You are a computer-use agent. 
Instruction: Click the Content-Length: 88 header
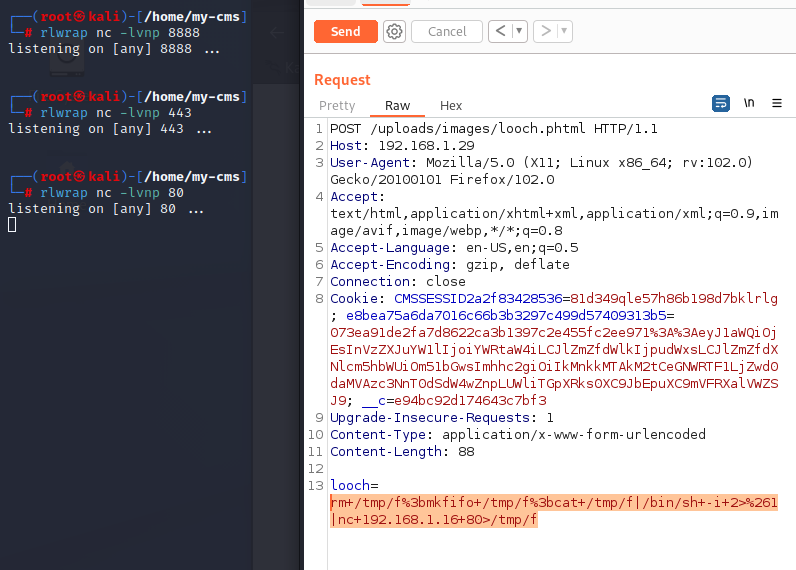[x=402, y=452]
